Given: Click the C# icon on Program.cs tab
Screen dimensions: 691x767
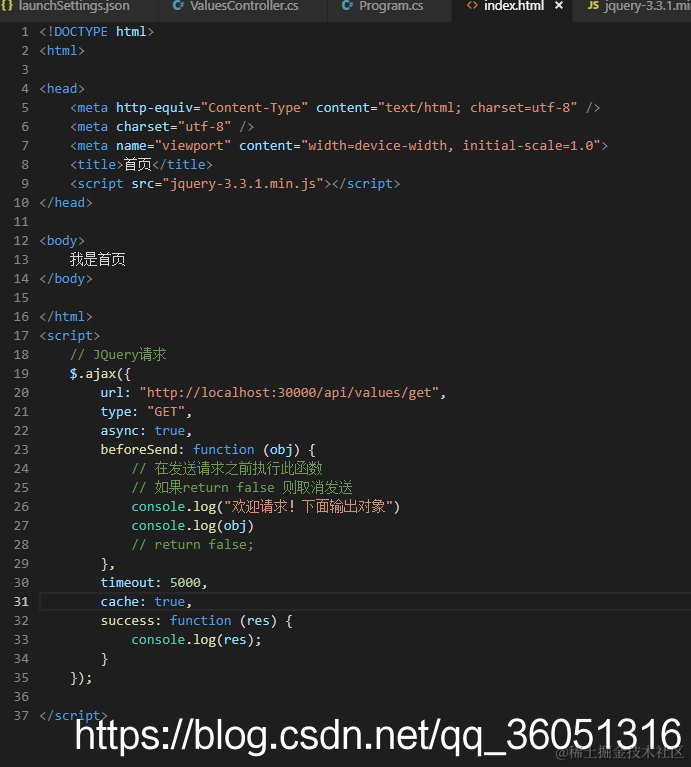Looking at the screenshot, I should (x=347, y=6).
